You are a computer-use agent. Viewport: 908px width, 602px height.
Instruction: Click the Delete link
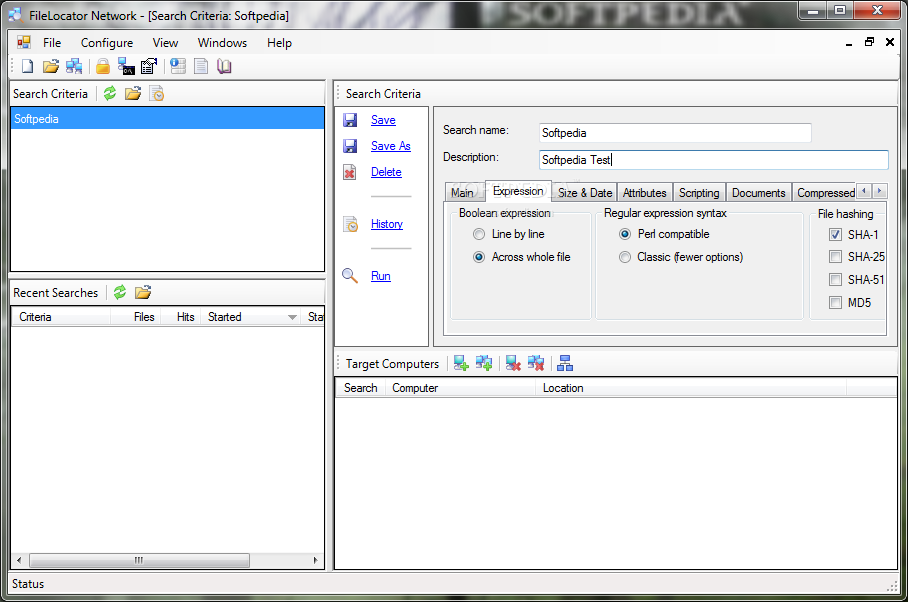(386, 172)
